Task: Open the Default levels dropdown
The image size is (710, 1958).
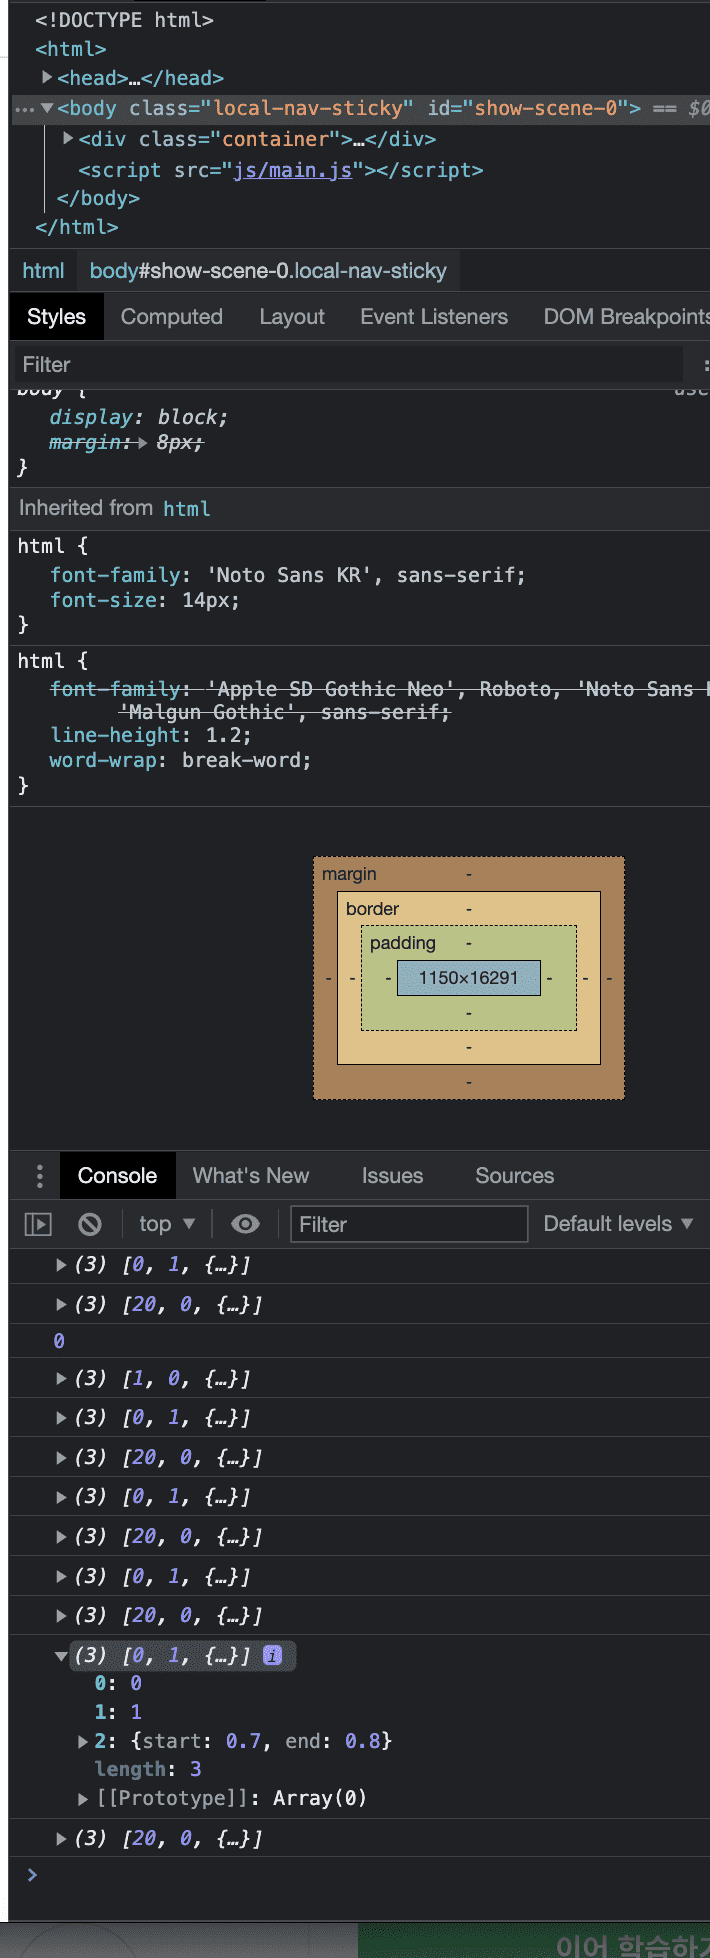Action: (x=618, y=1224)
